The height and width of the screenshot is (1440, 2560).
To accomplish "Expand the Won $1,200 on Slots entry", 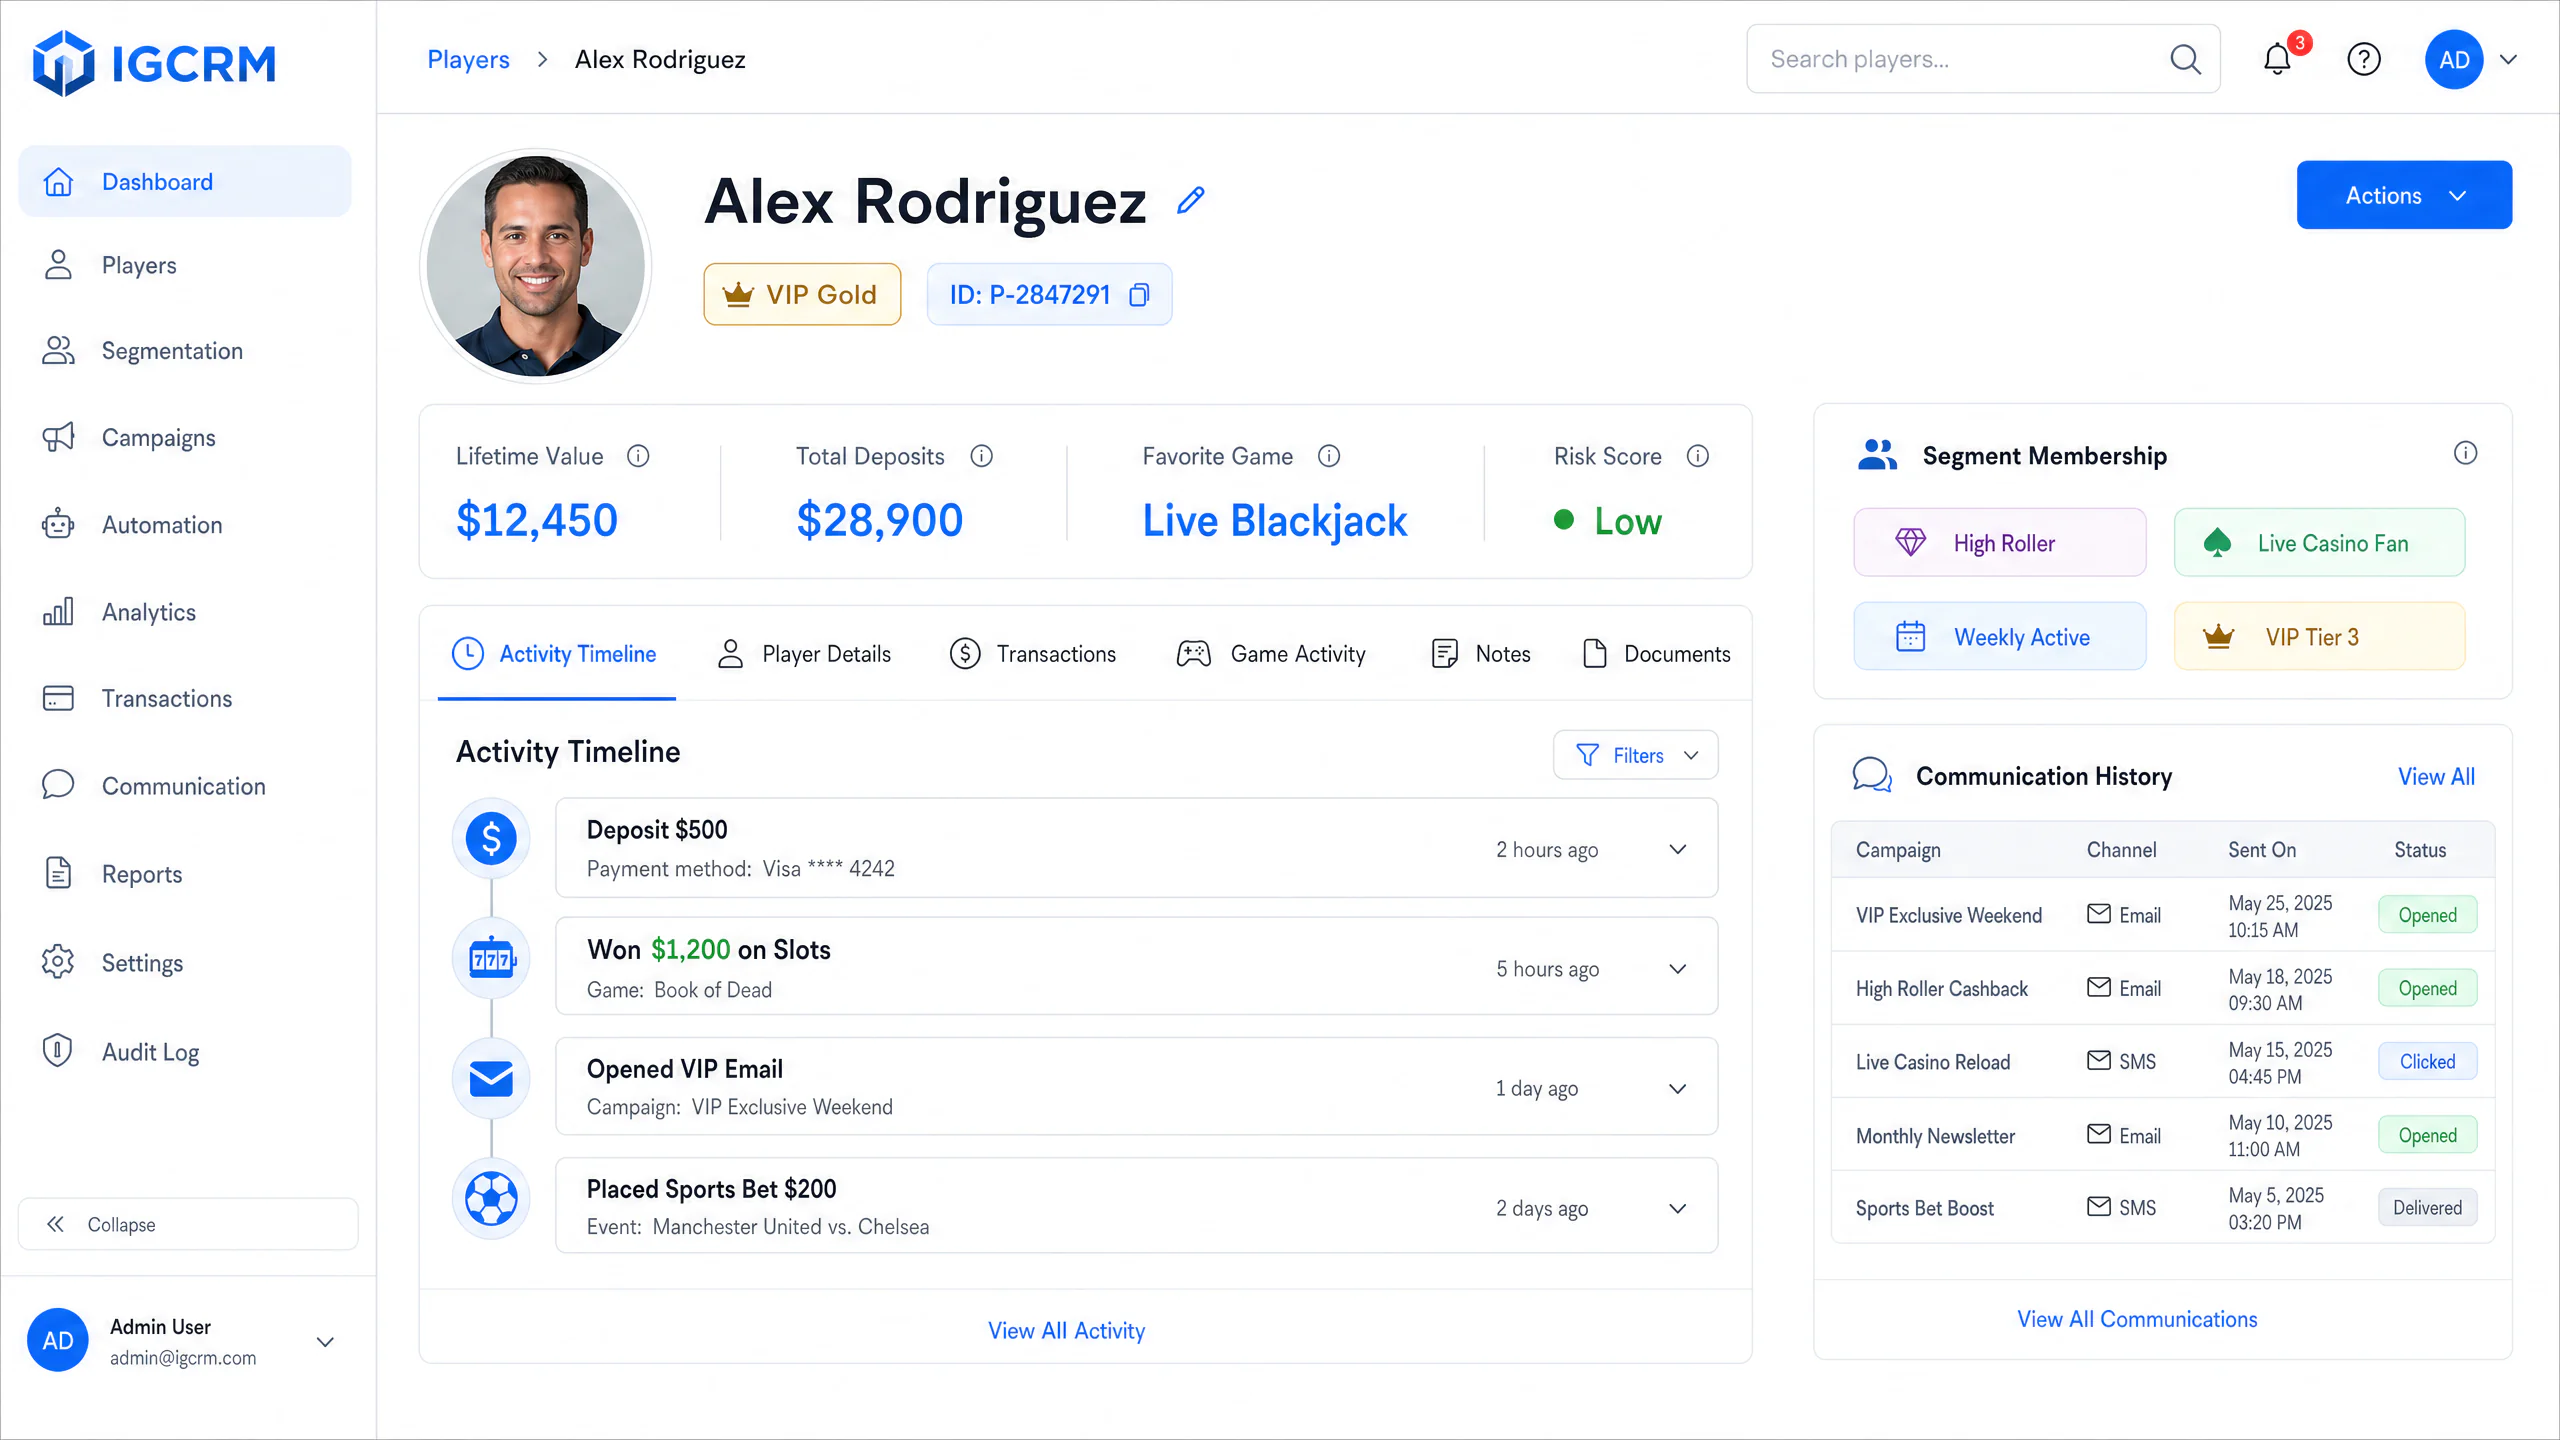I will 1678,968.
